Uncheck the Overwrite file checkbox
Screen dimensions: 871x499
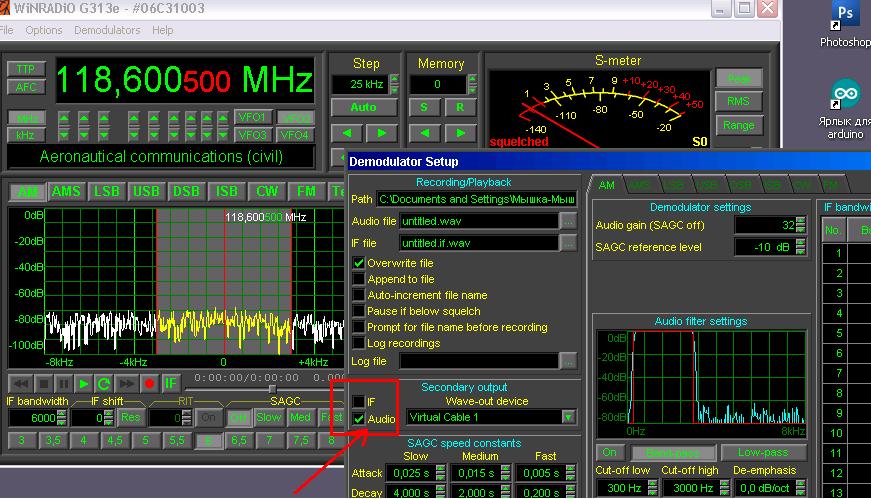pyautogui.click(x=359, y=263)
